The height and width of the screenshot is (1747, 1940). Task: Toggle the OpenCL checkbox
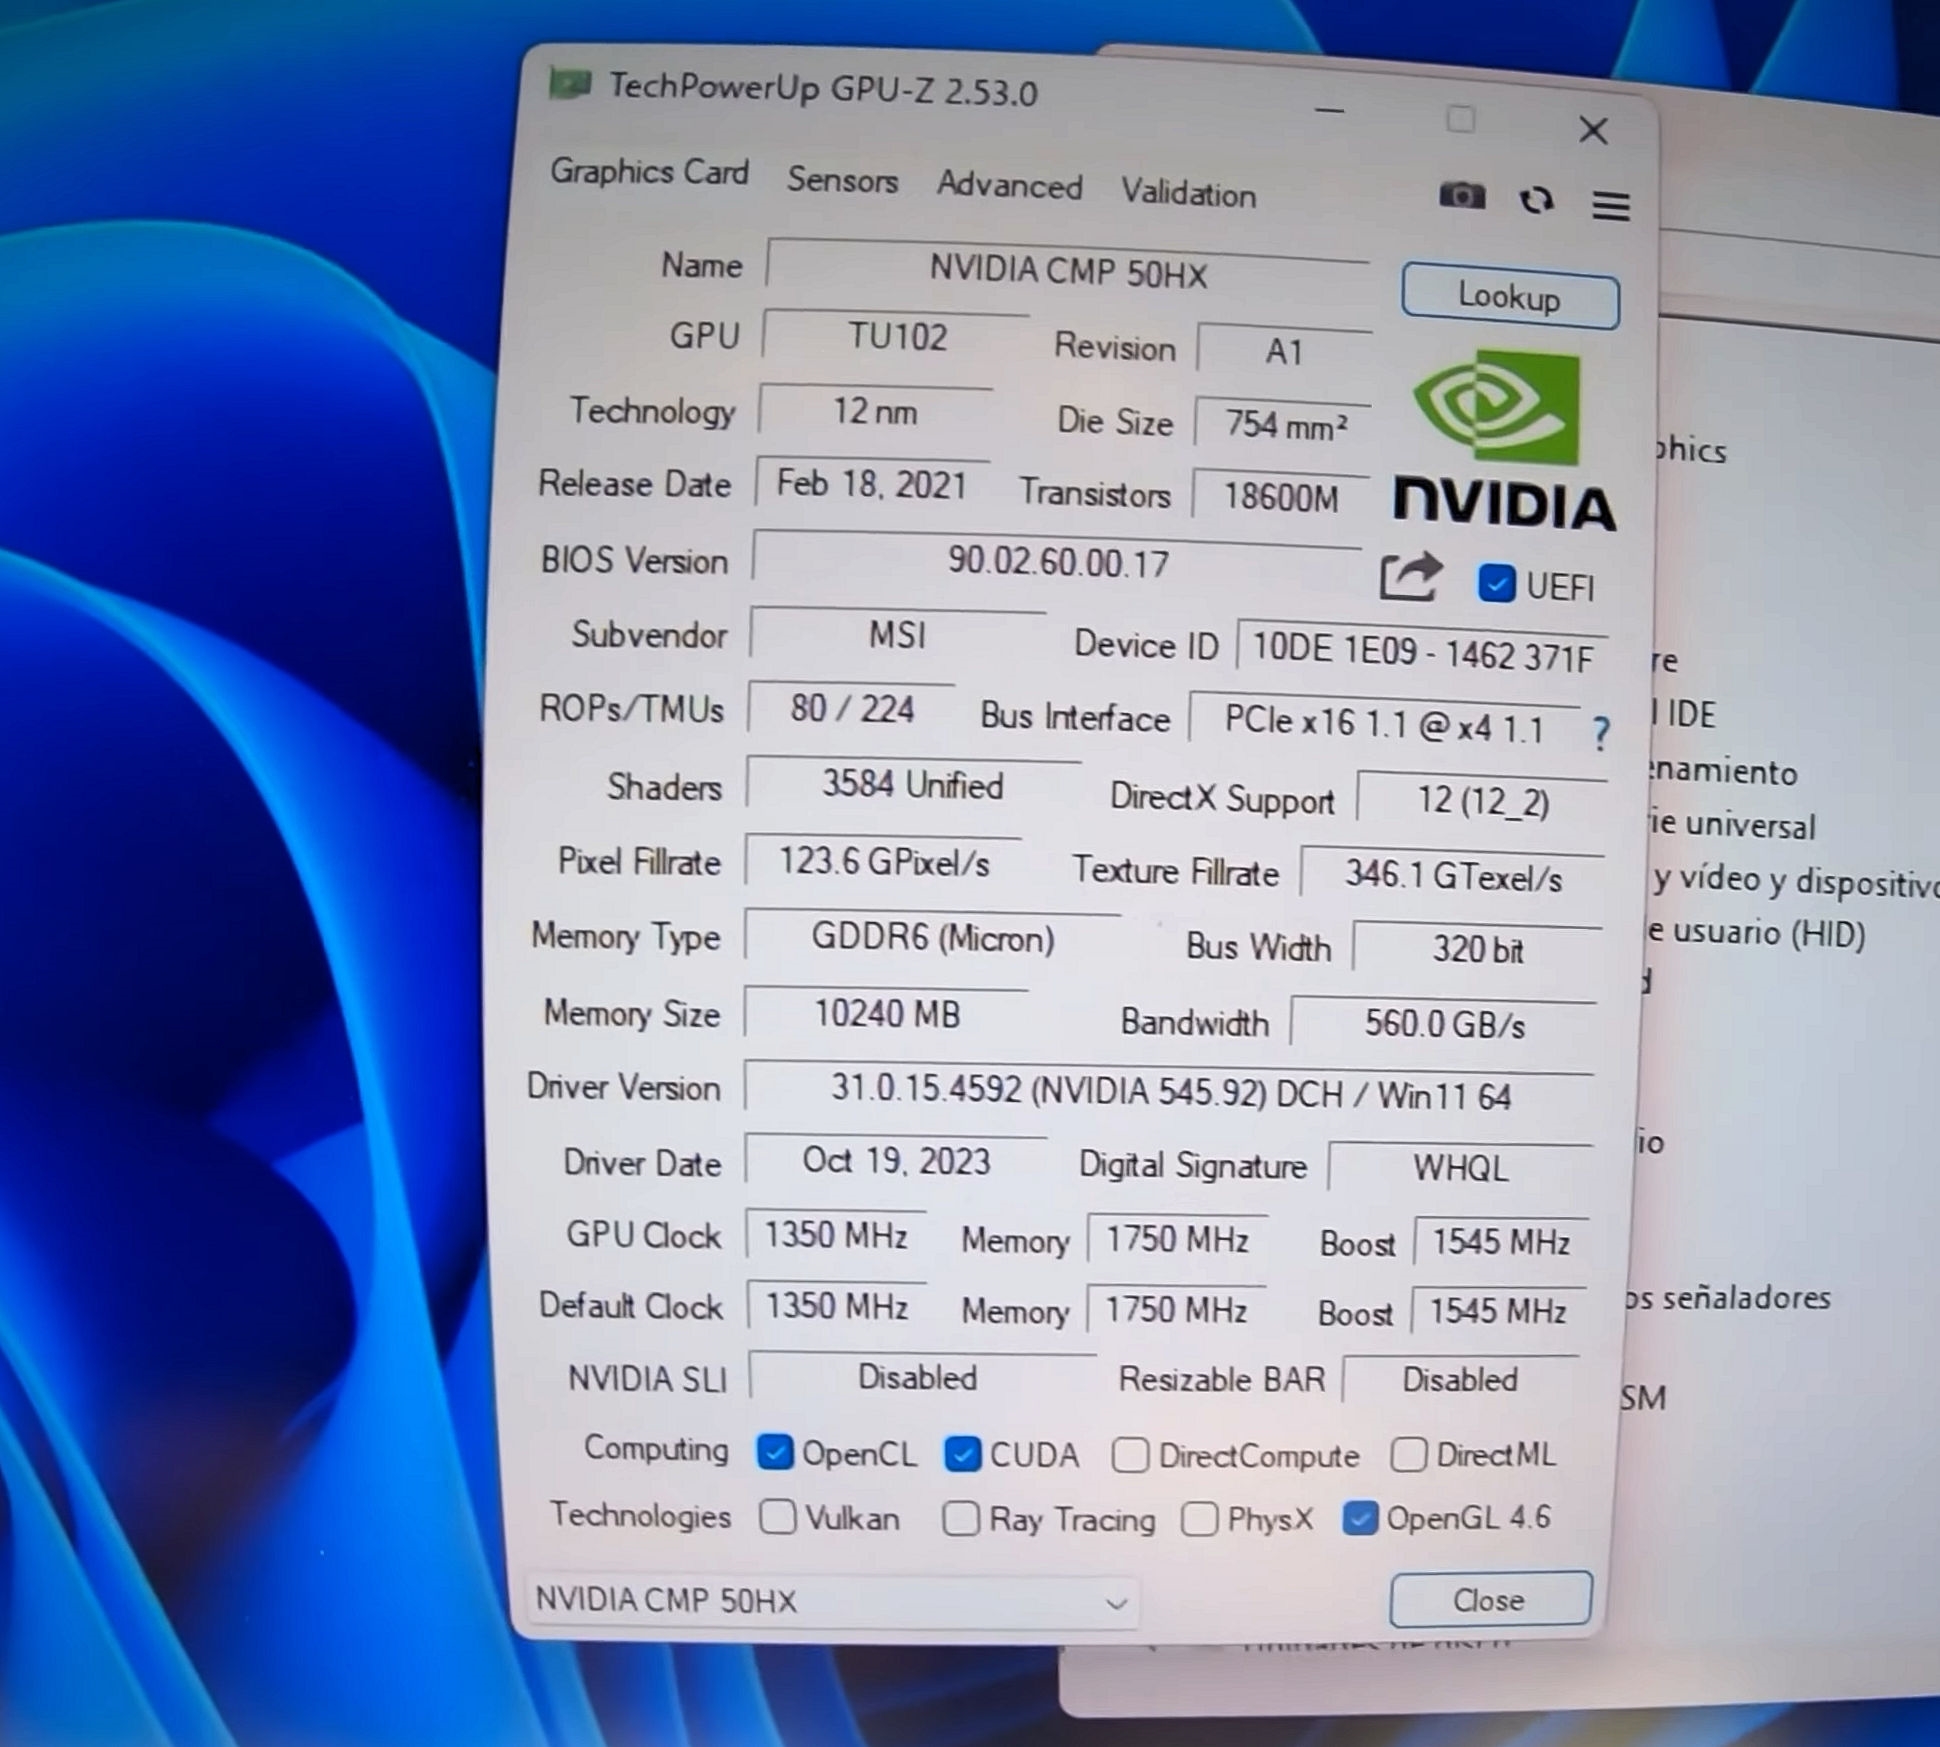point(775,1452)
